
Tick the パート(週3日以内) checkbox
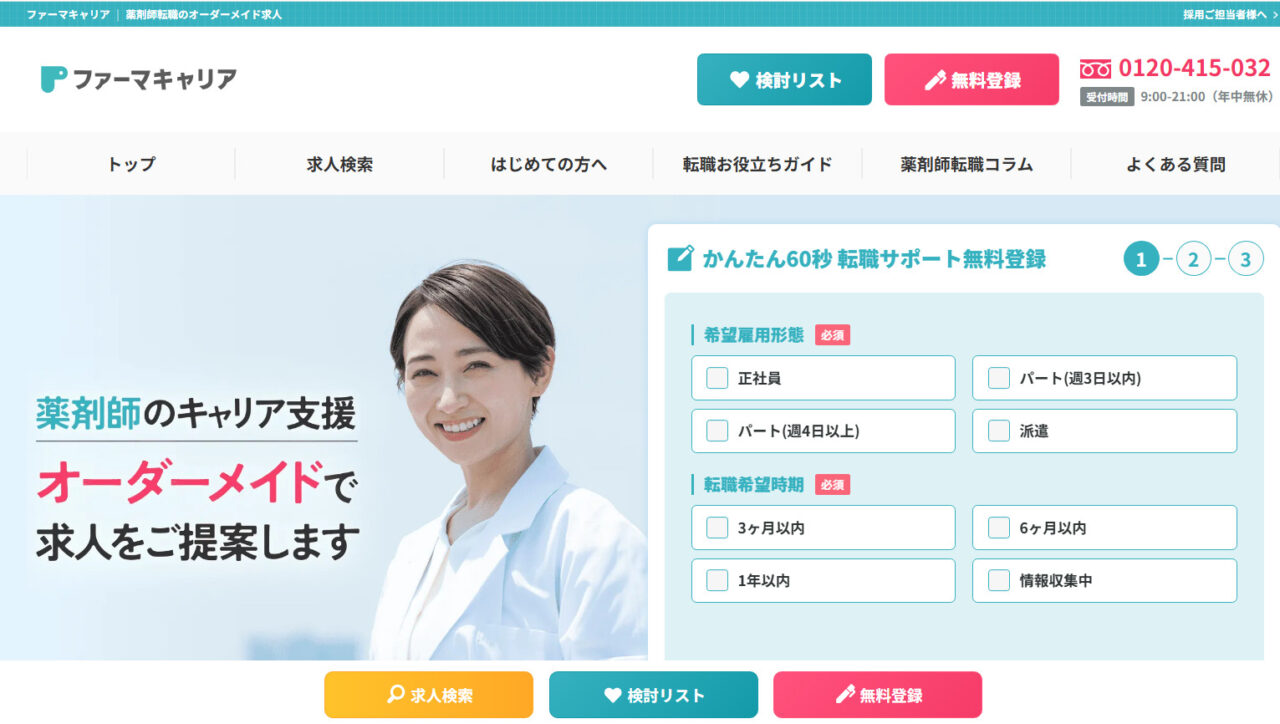point(998,378)
